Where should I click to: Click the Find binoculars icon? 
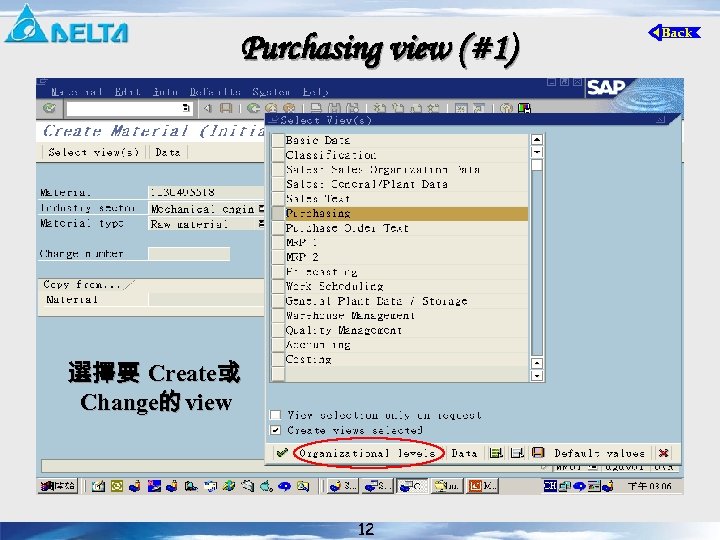[334, 108]
